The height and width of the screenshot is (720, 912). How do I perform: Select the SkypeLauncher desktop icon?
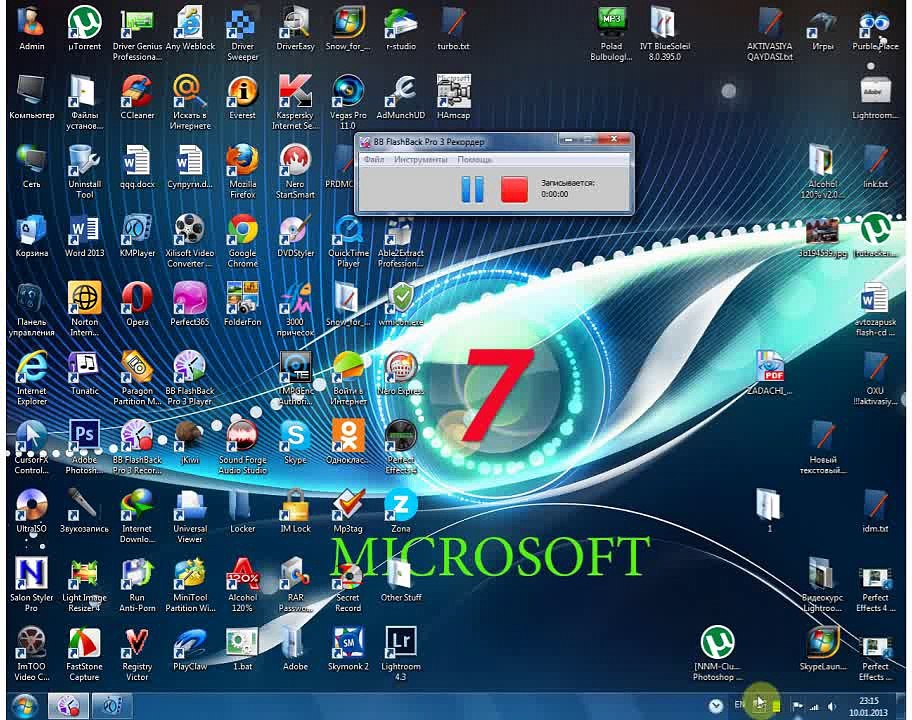click(x=822, y=648)
